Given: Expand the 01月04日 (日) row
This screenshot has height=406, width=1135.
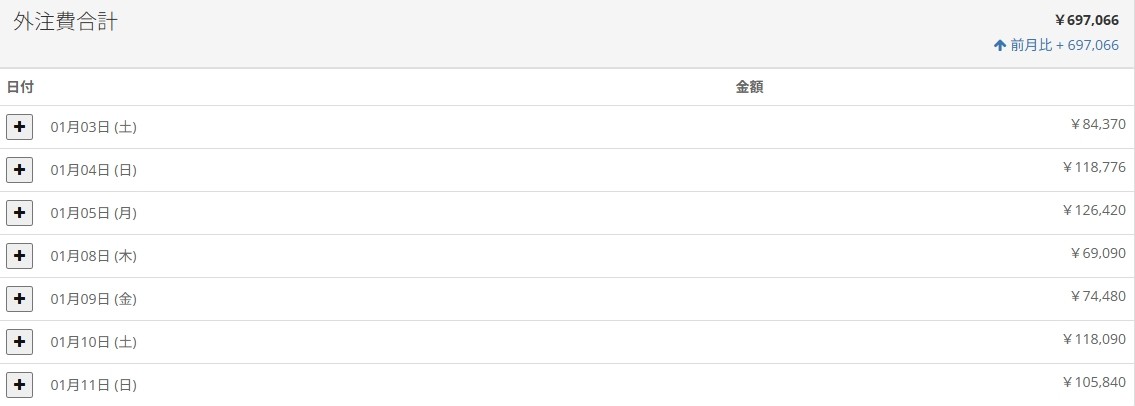Looking at the screenshot, I should click(x=19, y=170).
